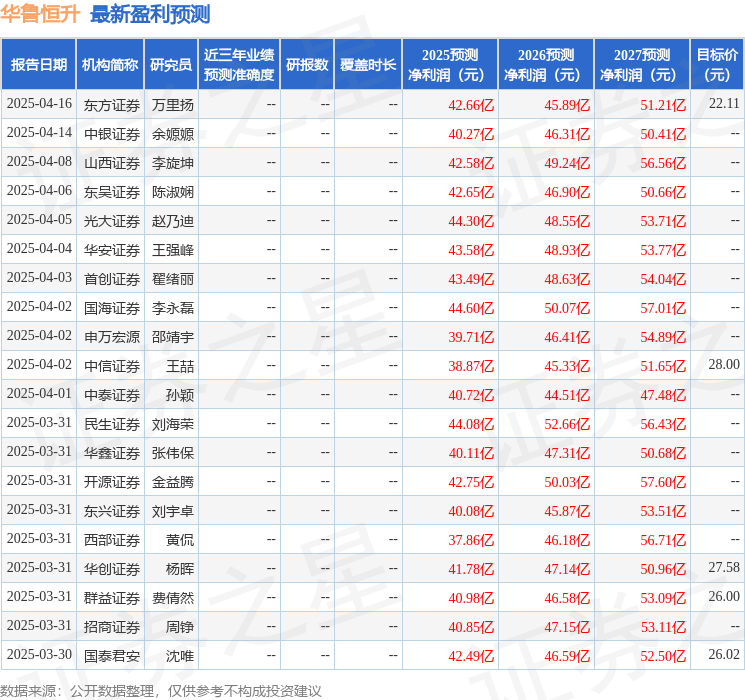The width and height of the screenshot is (745, 700).
Task: Click the 数据来源 footer disclaimer text
Action: point(161,690)
